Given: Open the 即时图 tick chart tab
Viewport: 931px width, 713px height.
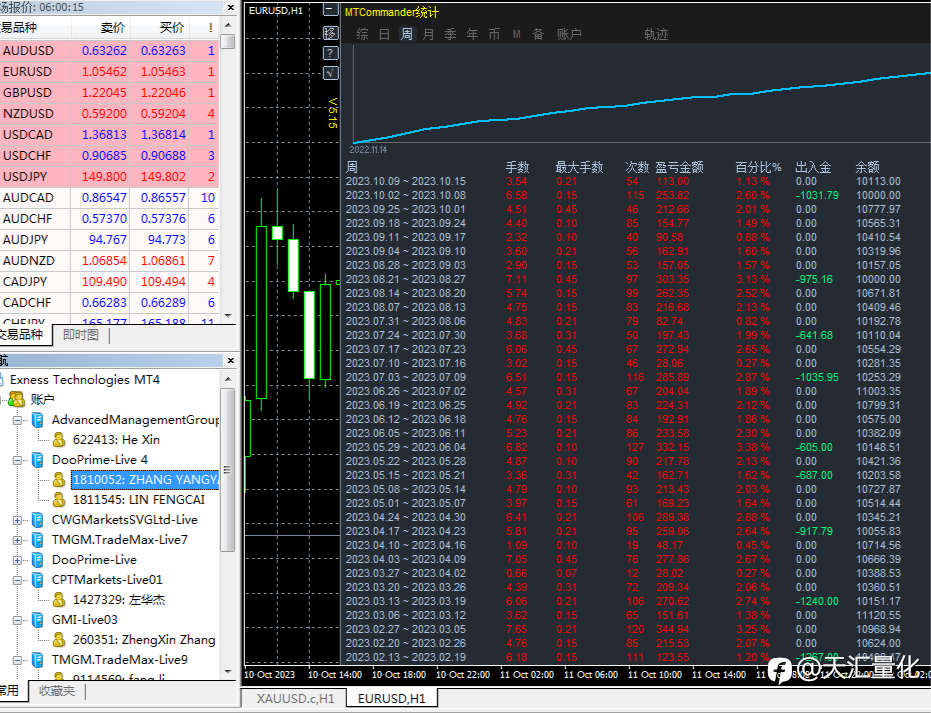Looking at the screenshot, I should (x=80, y=335).
